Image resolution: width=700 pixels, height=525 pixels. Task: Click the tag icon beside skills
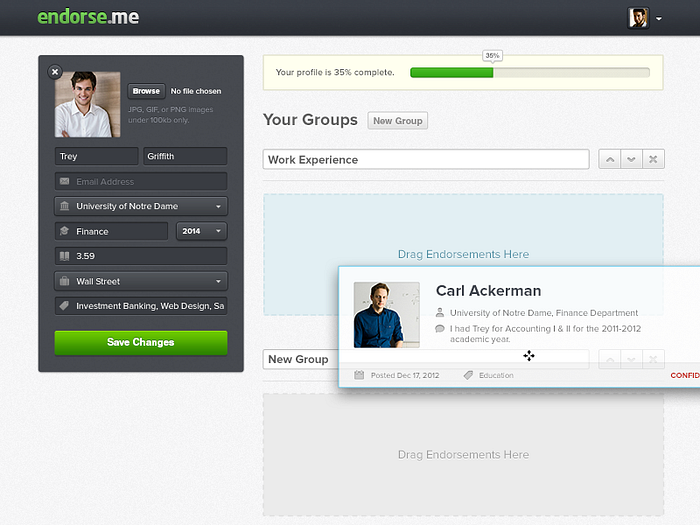coord(65,306)
